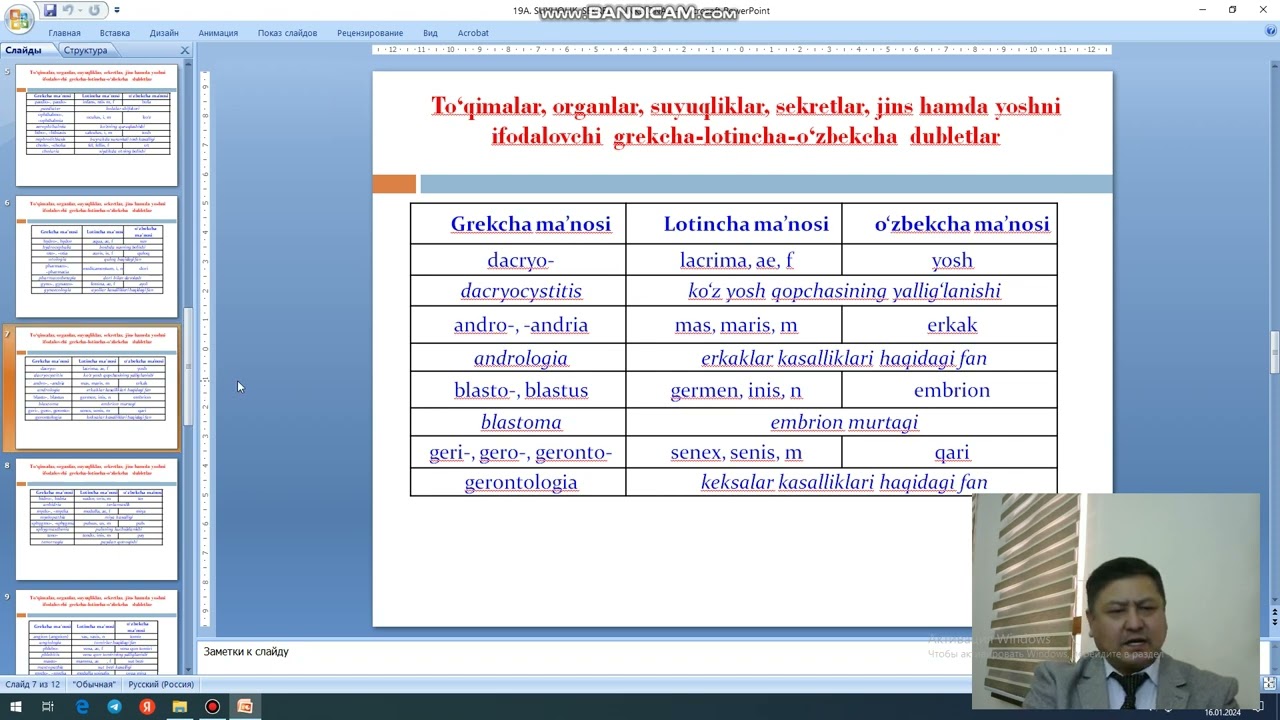Switch to the Структура pane tab

tap(85, 50)
